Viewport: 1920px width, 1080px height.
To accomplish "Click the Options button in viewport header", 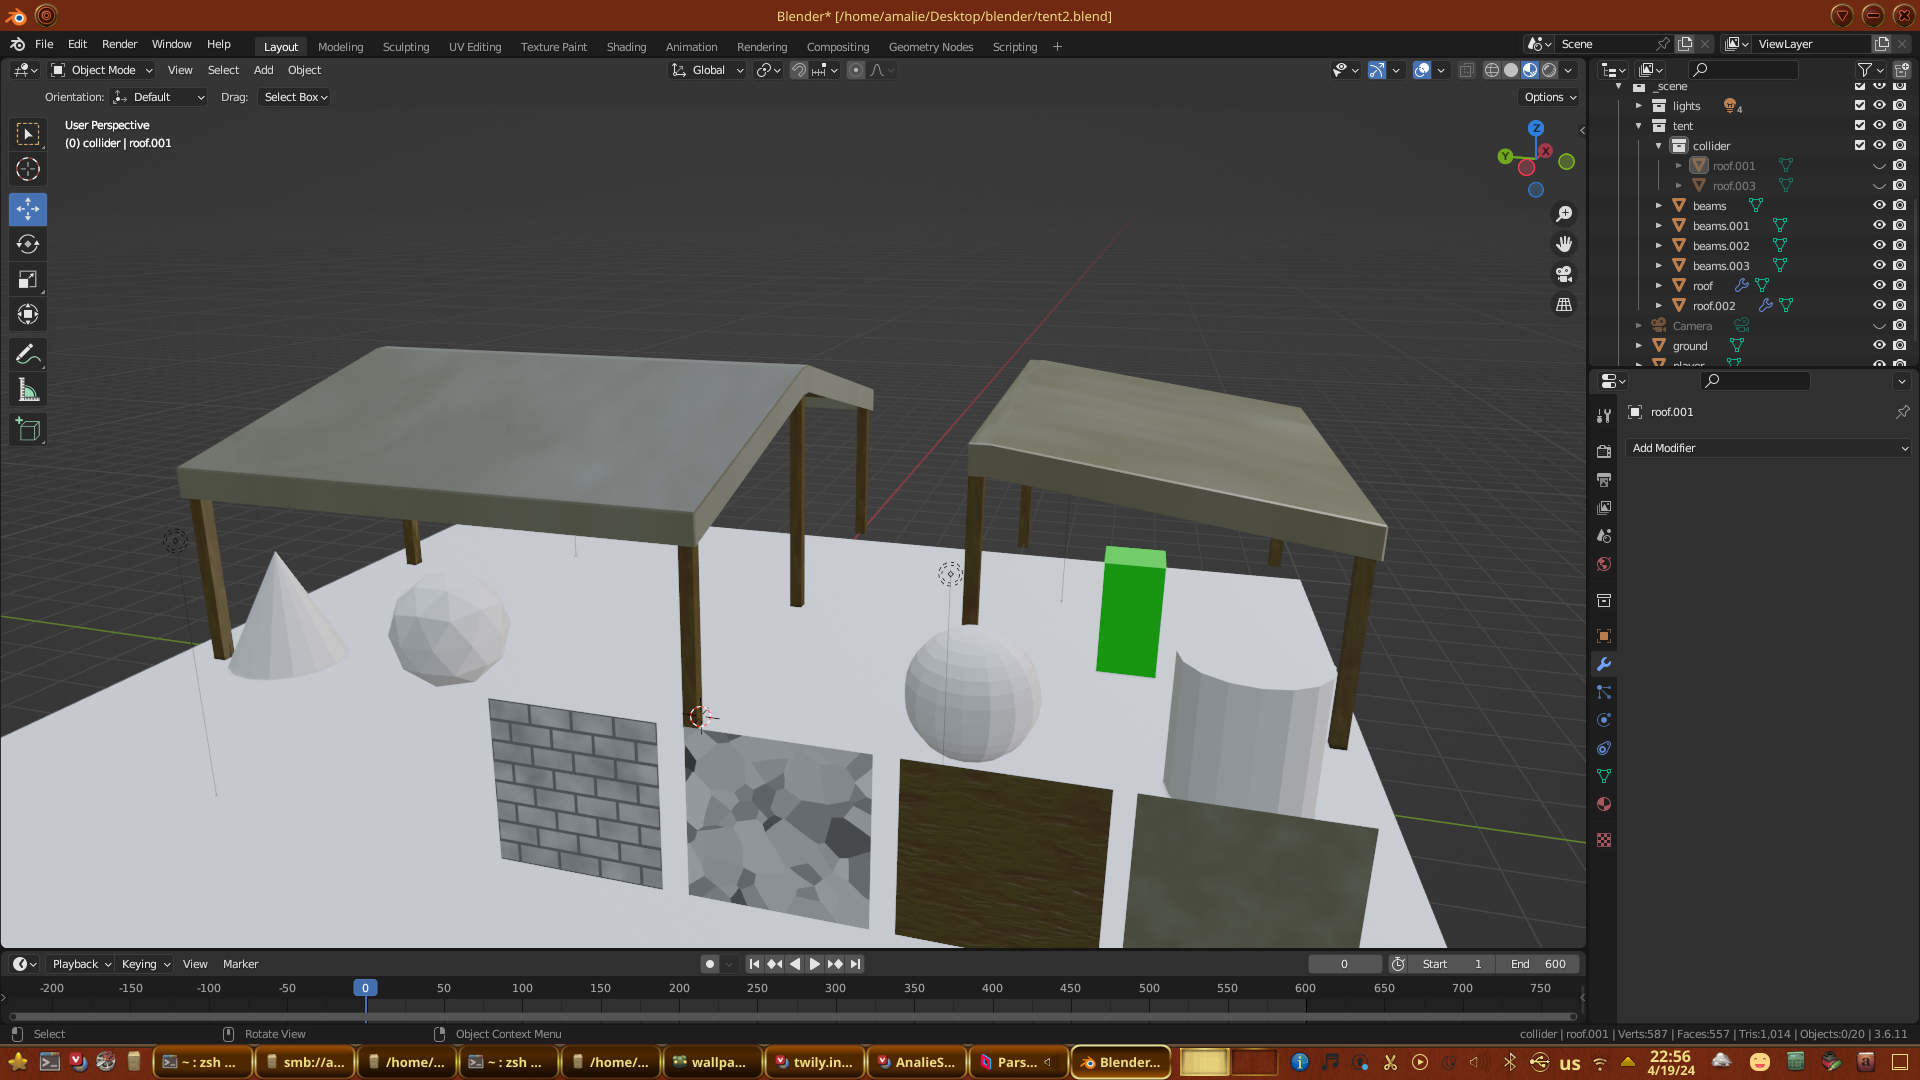I will 1549,97.
